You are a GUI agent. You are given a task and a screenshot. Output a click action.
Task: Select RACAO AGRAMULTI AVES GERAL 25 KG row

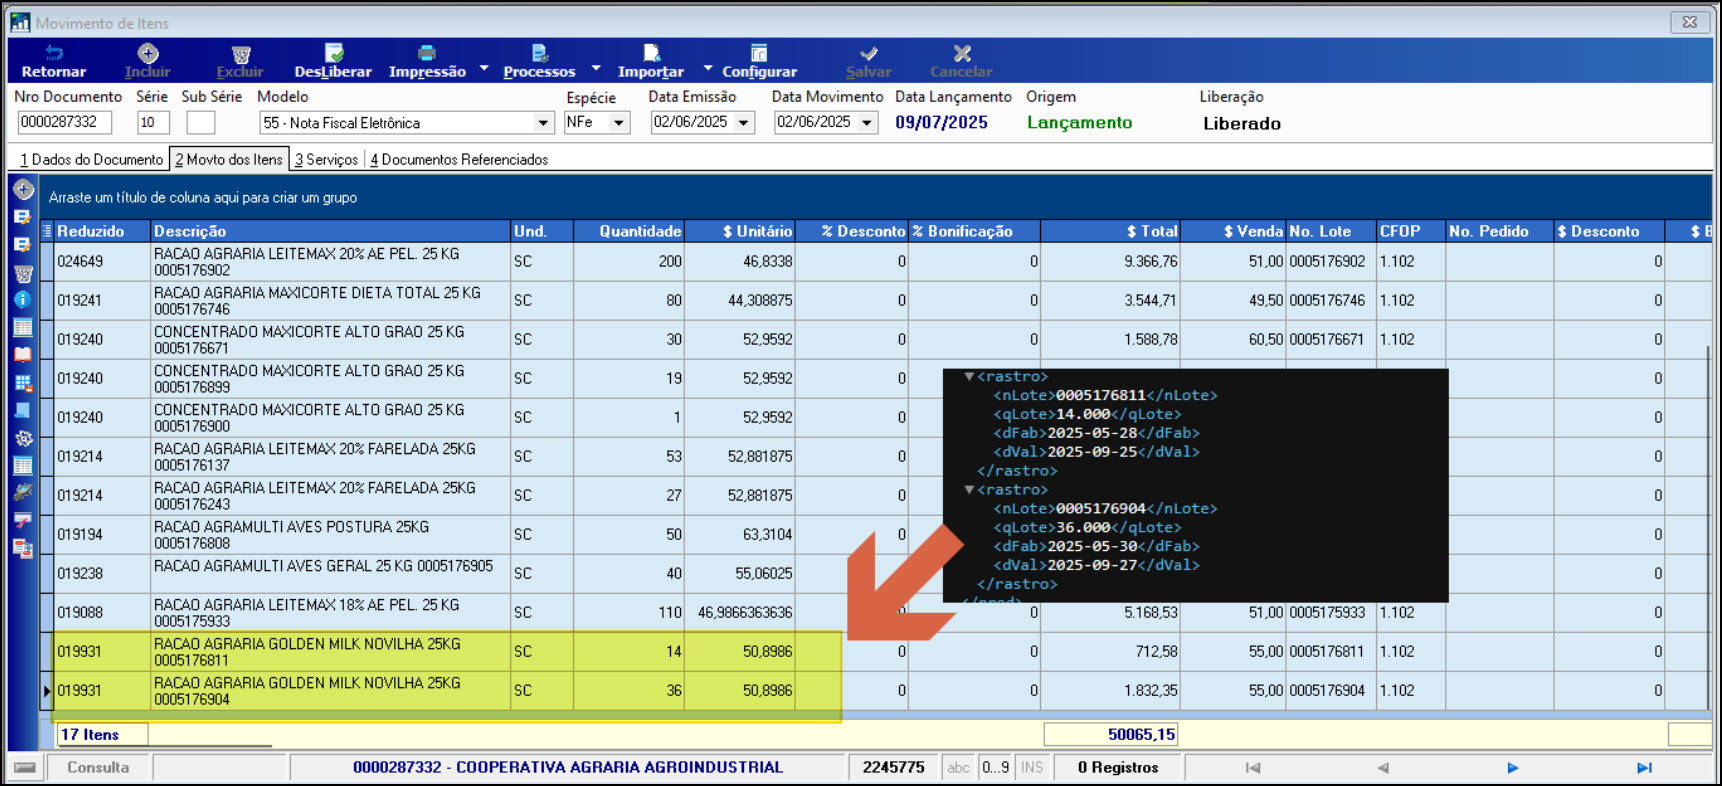[x=875, y=574]
